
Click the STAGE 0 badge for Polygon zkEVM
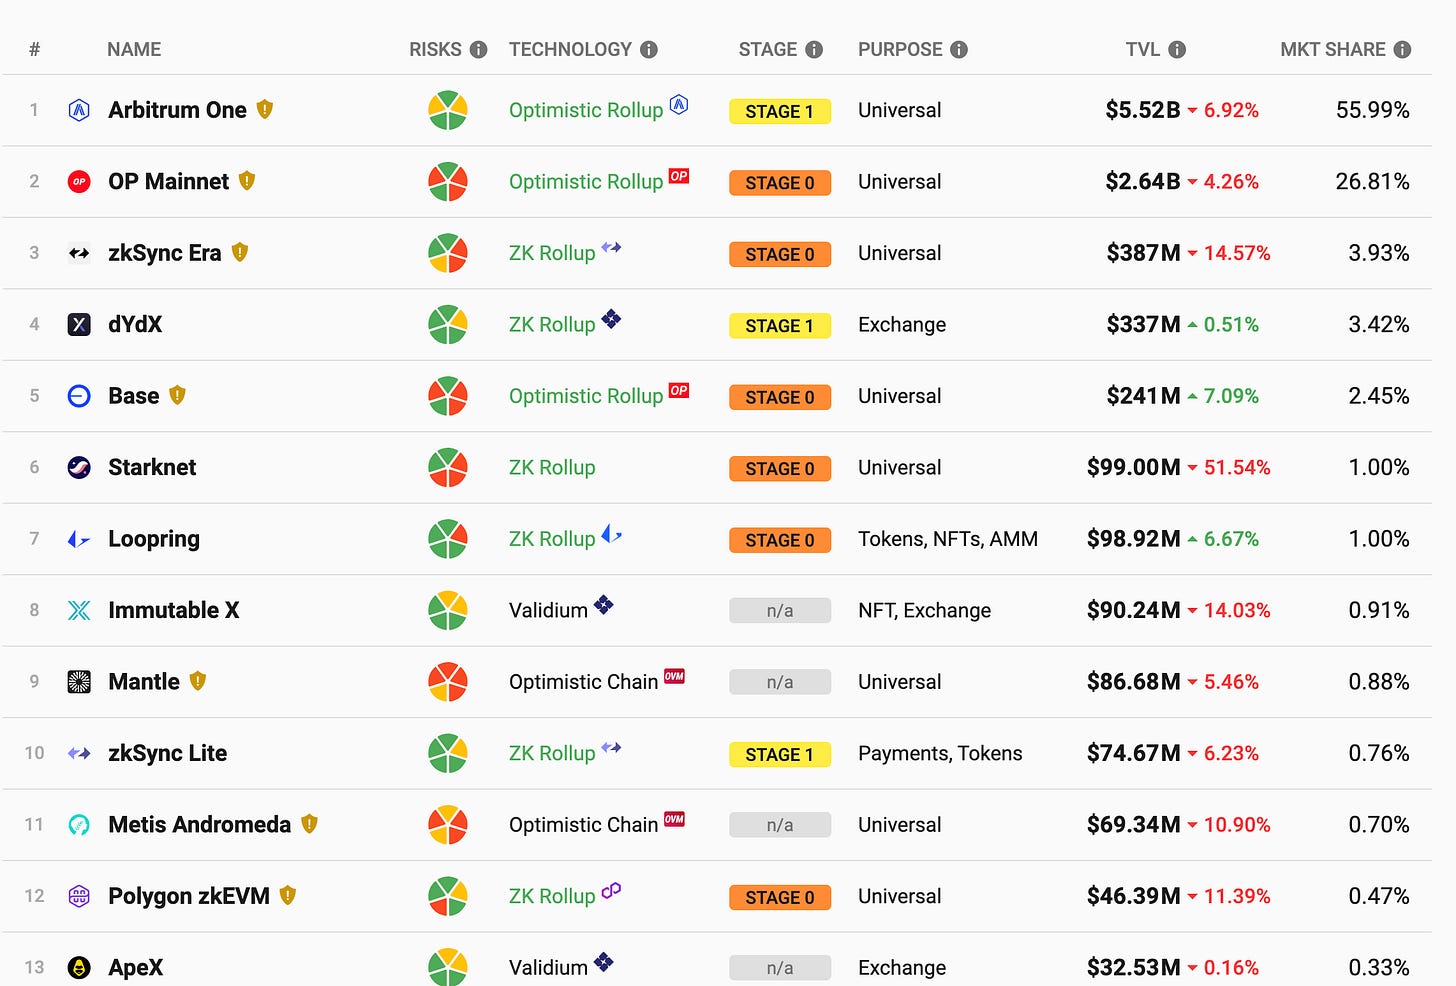[x=780, y=897]
